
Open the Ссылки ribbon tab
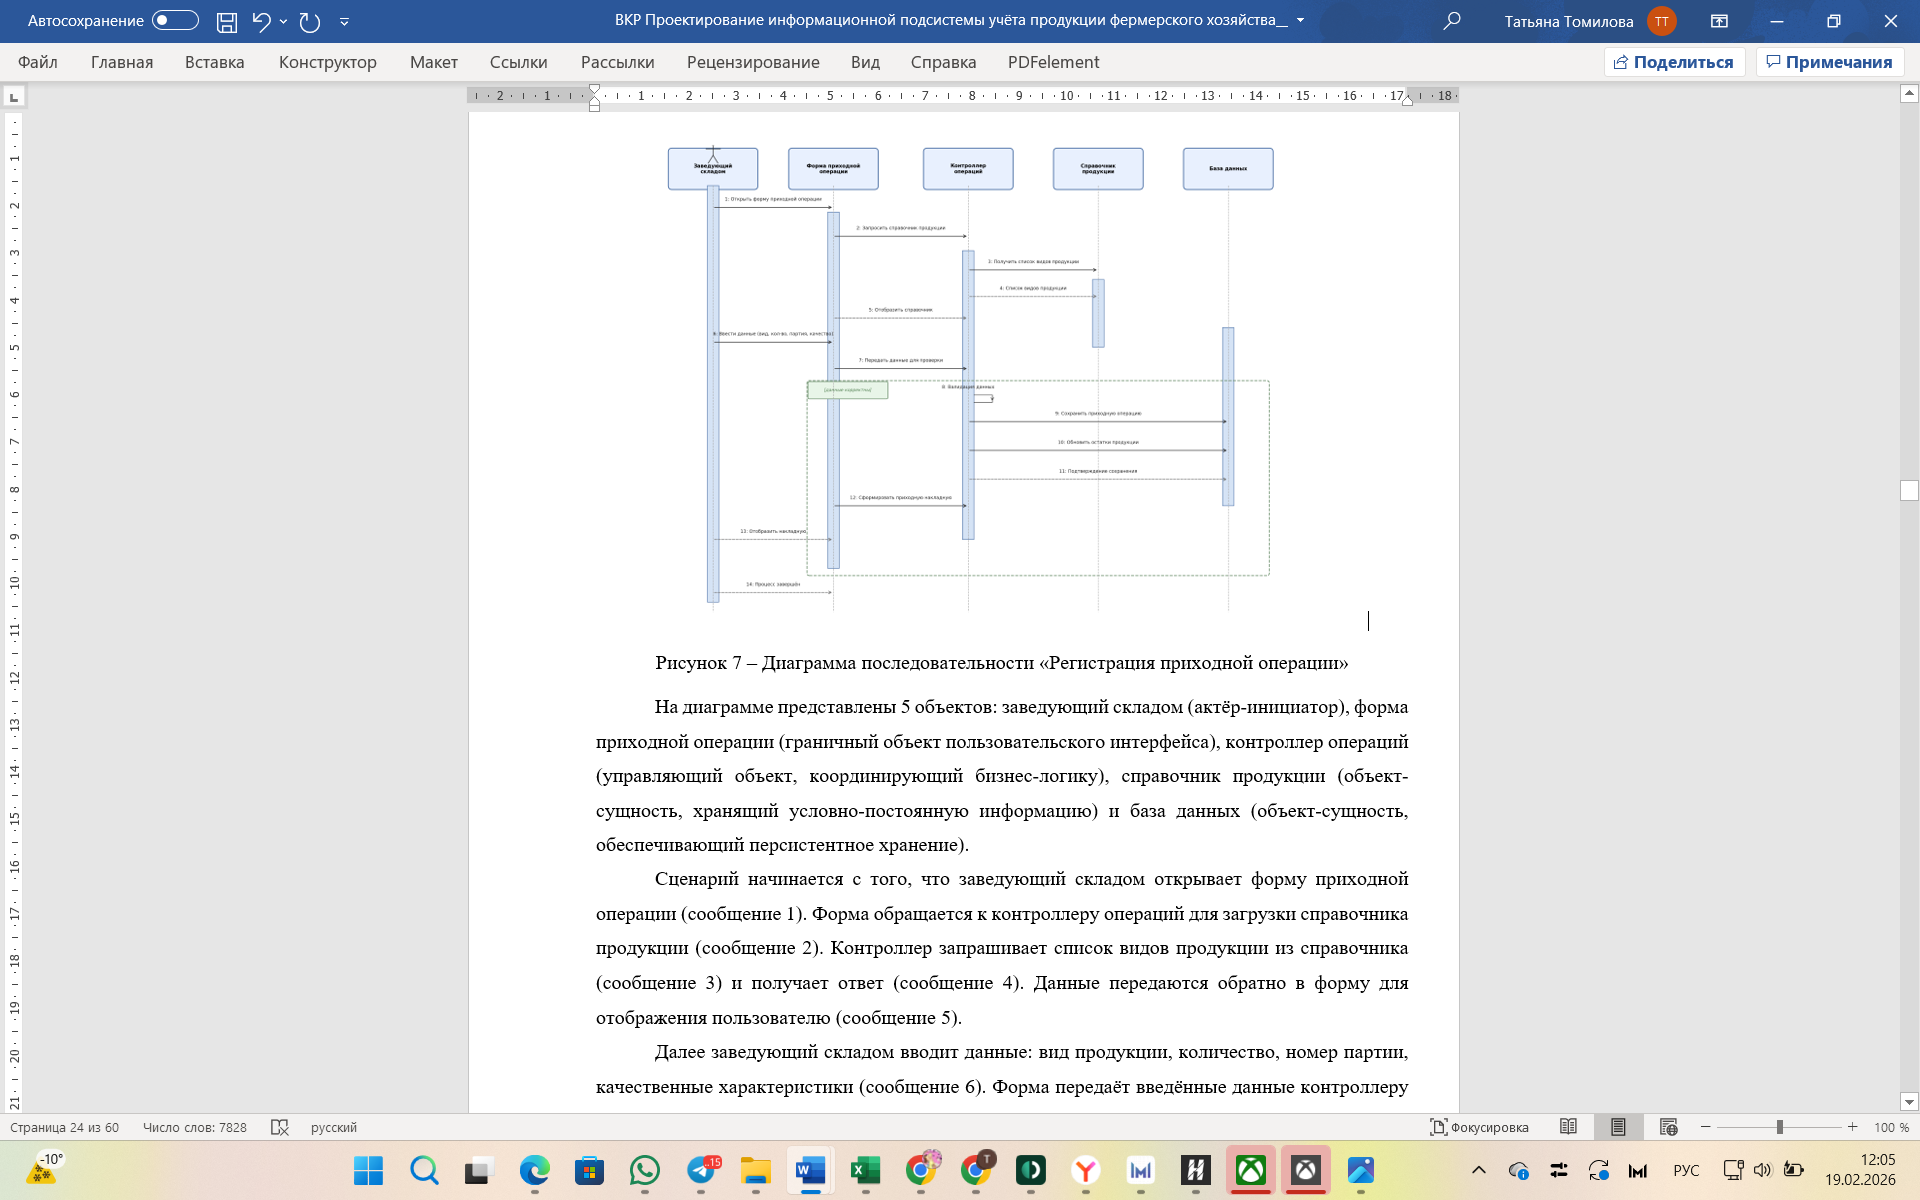[518, 62]
